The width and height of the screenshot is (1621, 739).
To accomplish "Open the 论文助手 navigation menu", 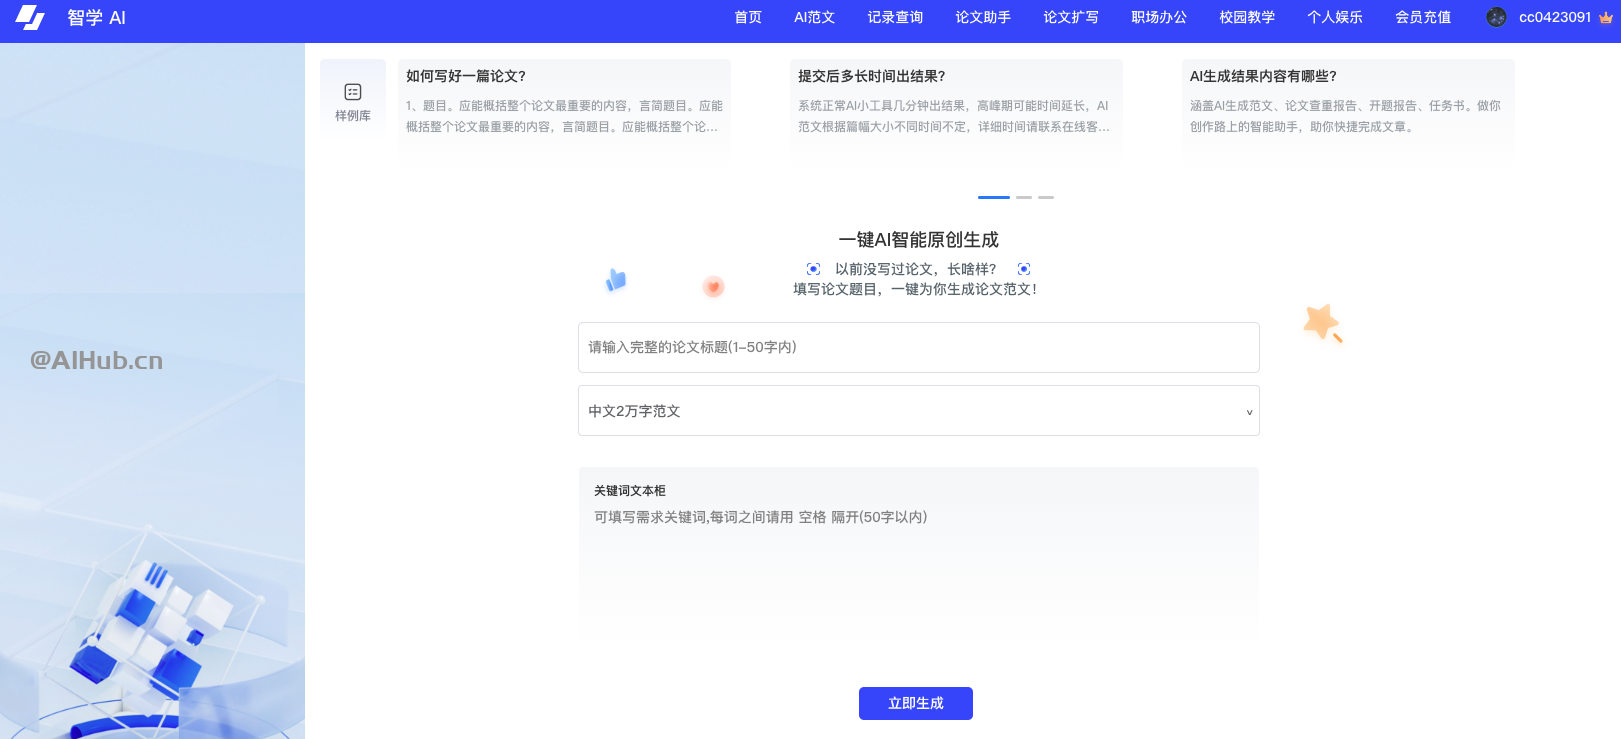I will (x=982, y=17).
